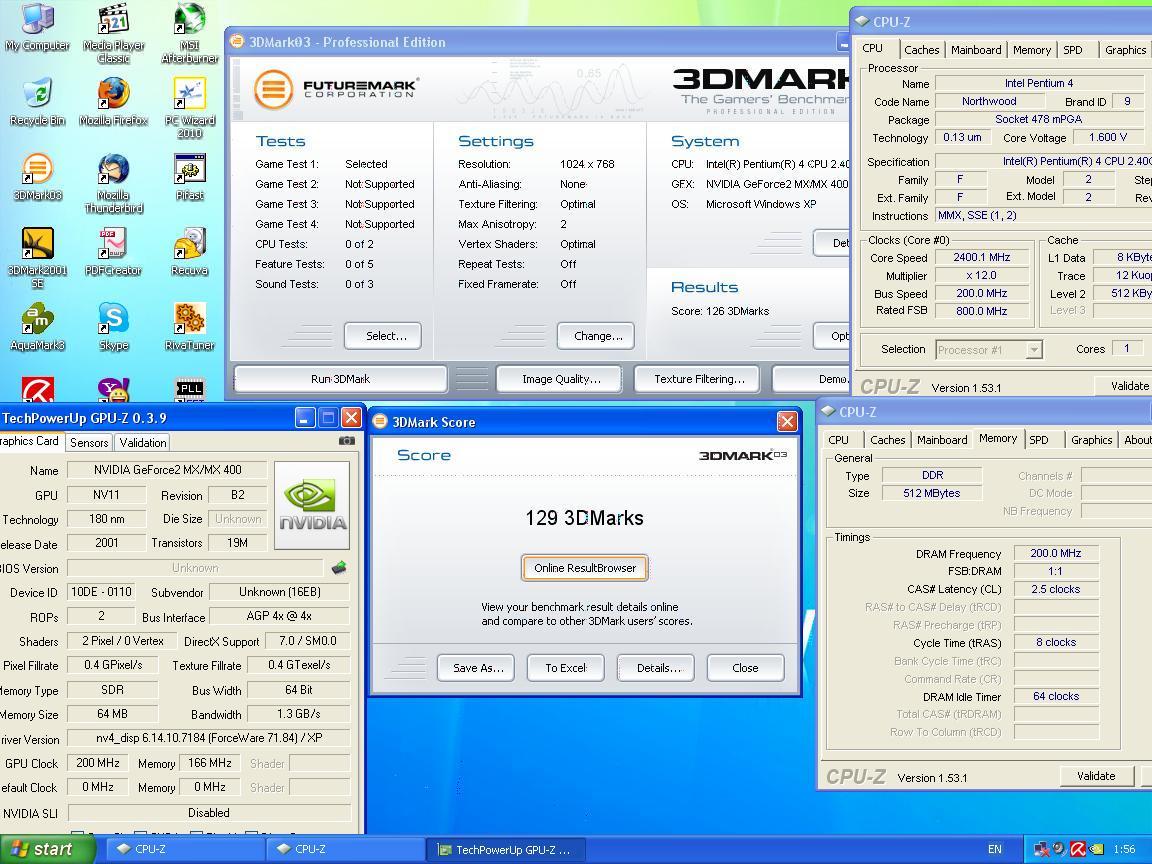Click To Excel button
This screenshot has width=1152, height=864.
pyautogui.click(x=566, y=668)
